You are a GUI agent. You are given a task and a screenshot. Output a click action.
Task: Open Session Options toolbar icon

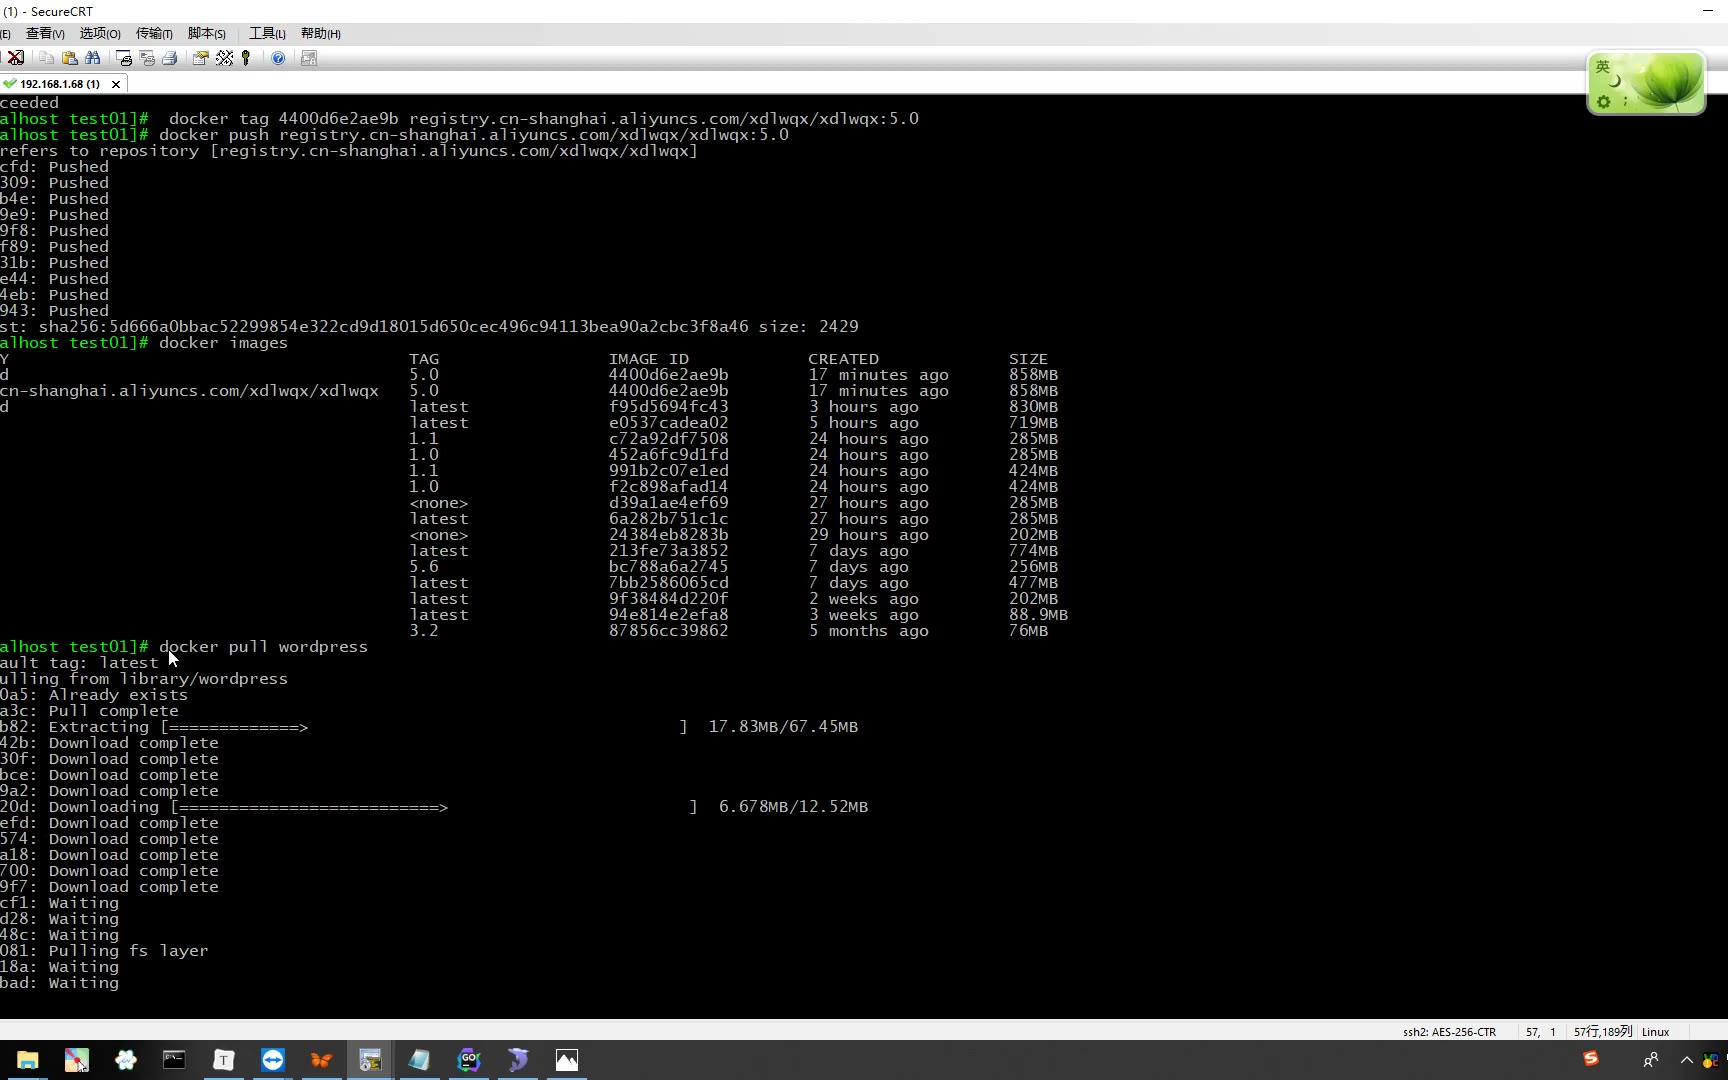201,58
